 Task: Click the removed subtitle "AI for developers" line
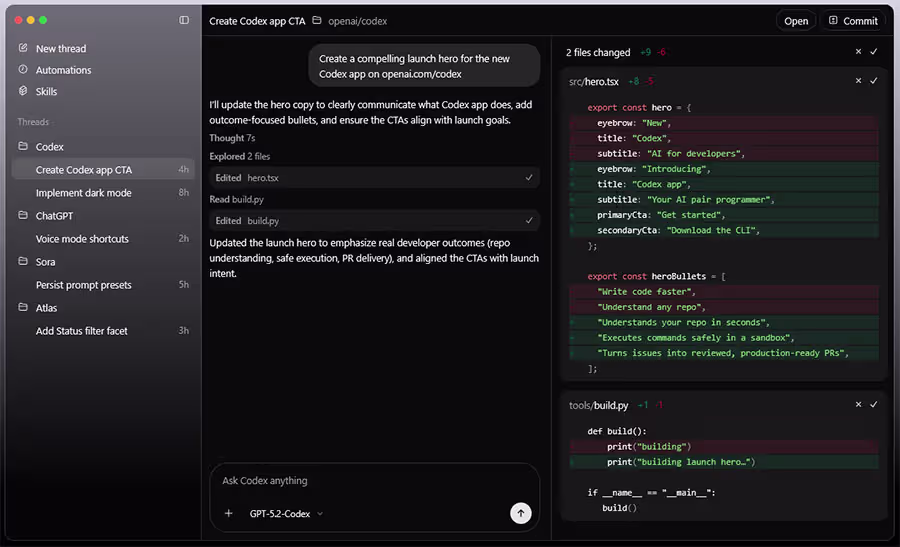[724, 153]
